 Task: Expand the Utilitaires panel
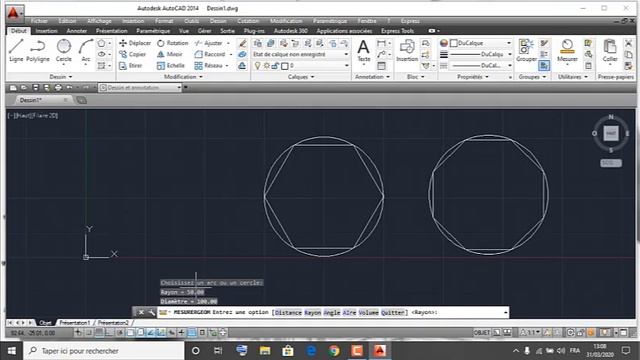(573, 77)
